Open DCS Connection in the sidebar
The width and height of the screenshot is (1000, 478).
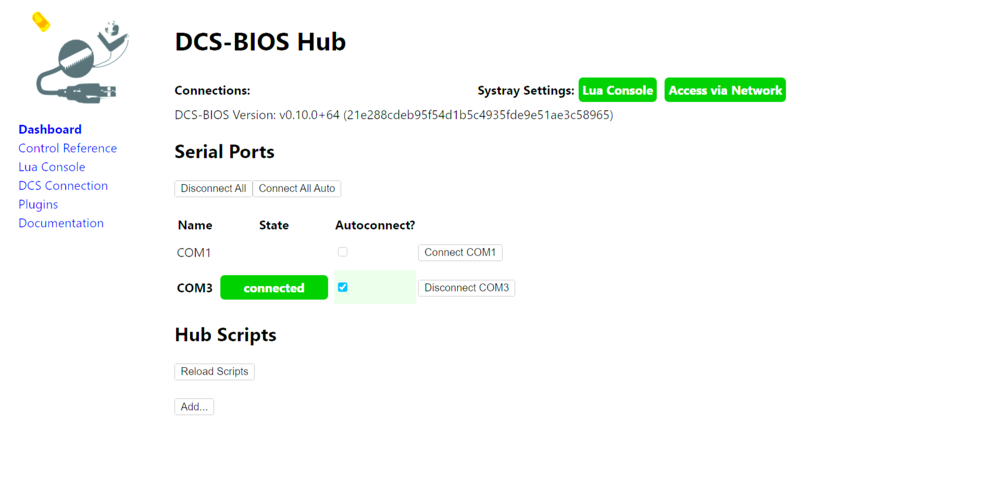pyautogui.click(x=63, y=185)
